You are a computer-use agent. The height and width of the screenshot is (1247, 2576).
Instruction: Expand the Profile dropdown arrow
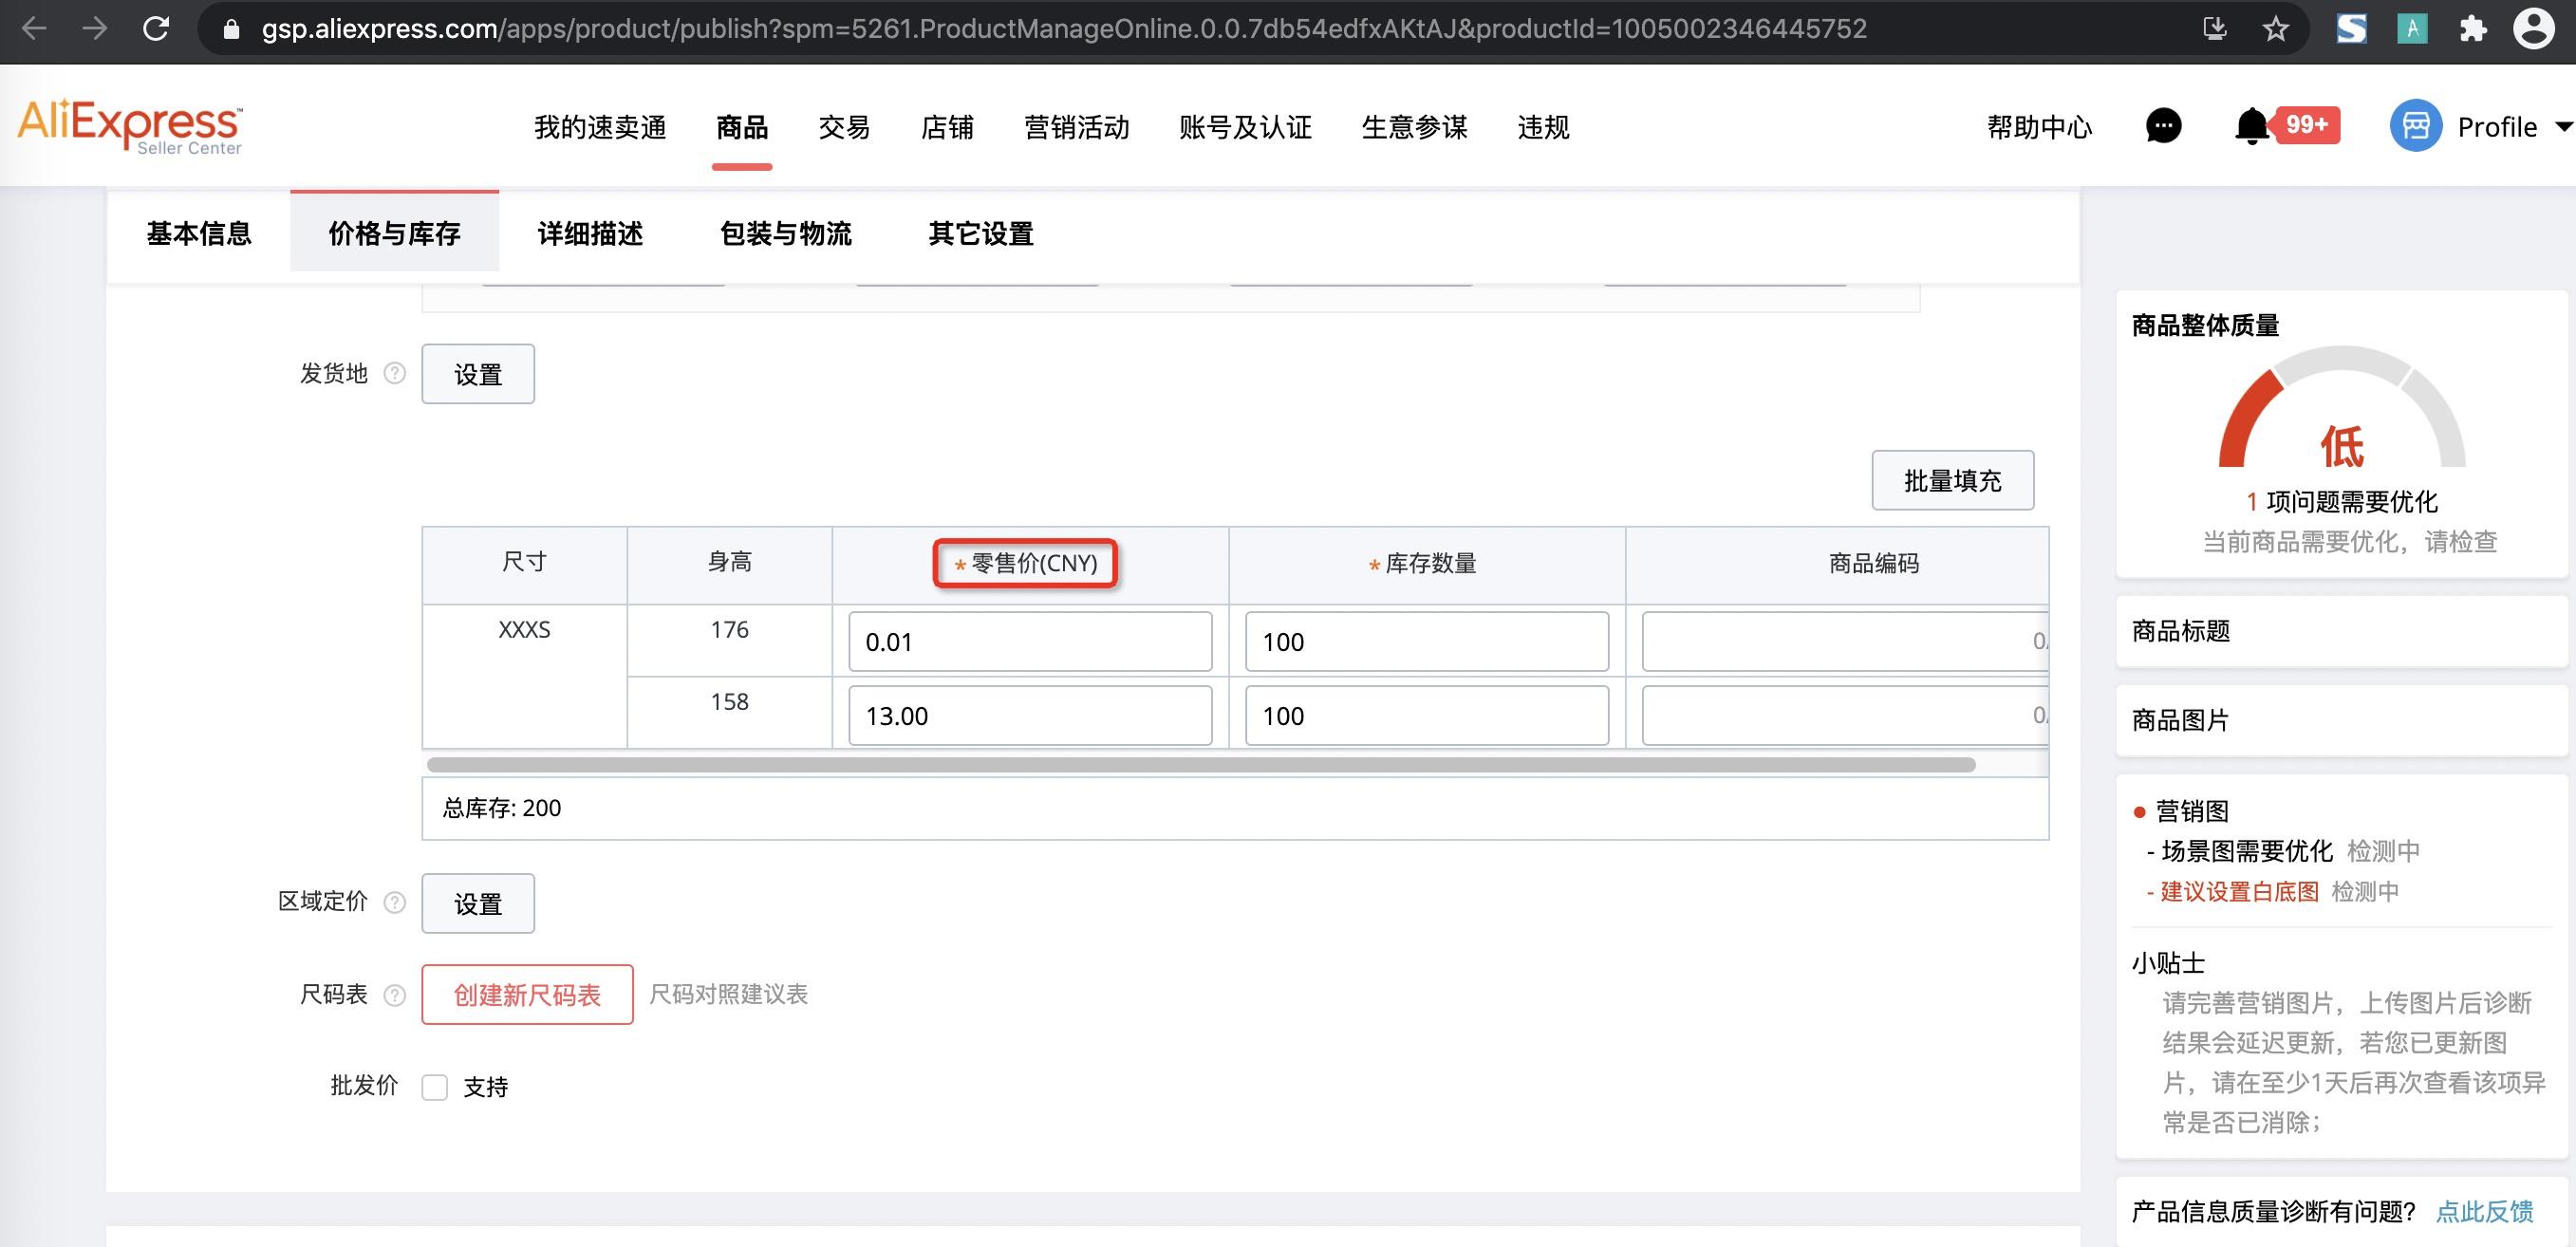tap(2564, 126)
